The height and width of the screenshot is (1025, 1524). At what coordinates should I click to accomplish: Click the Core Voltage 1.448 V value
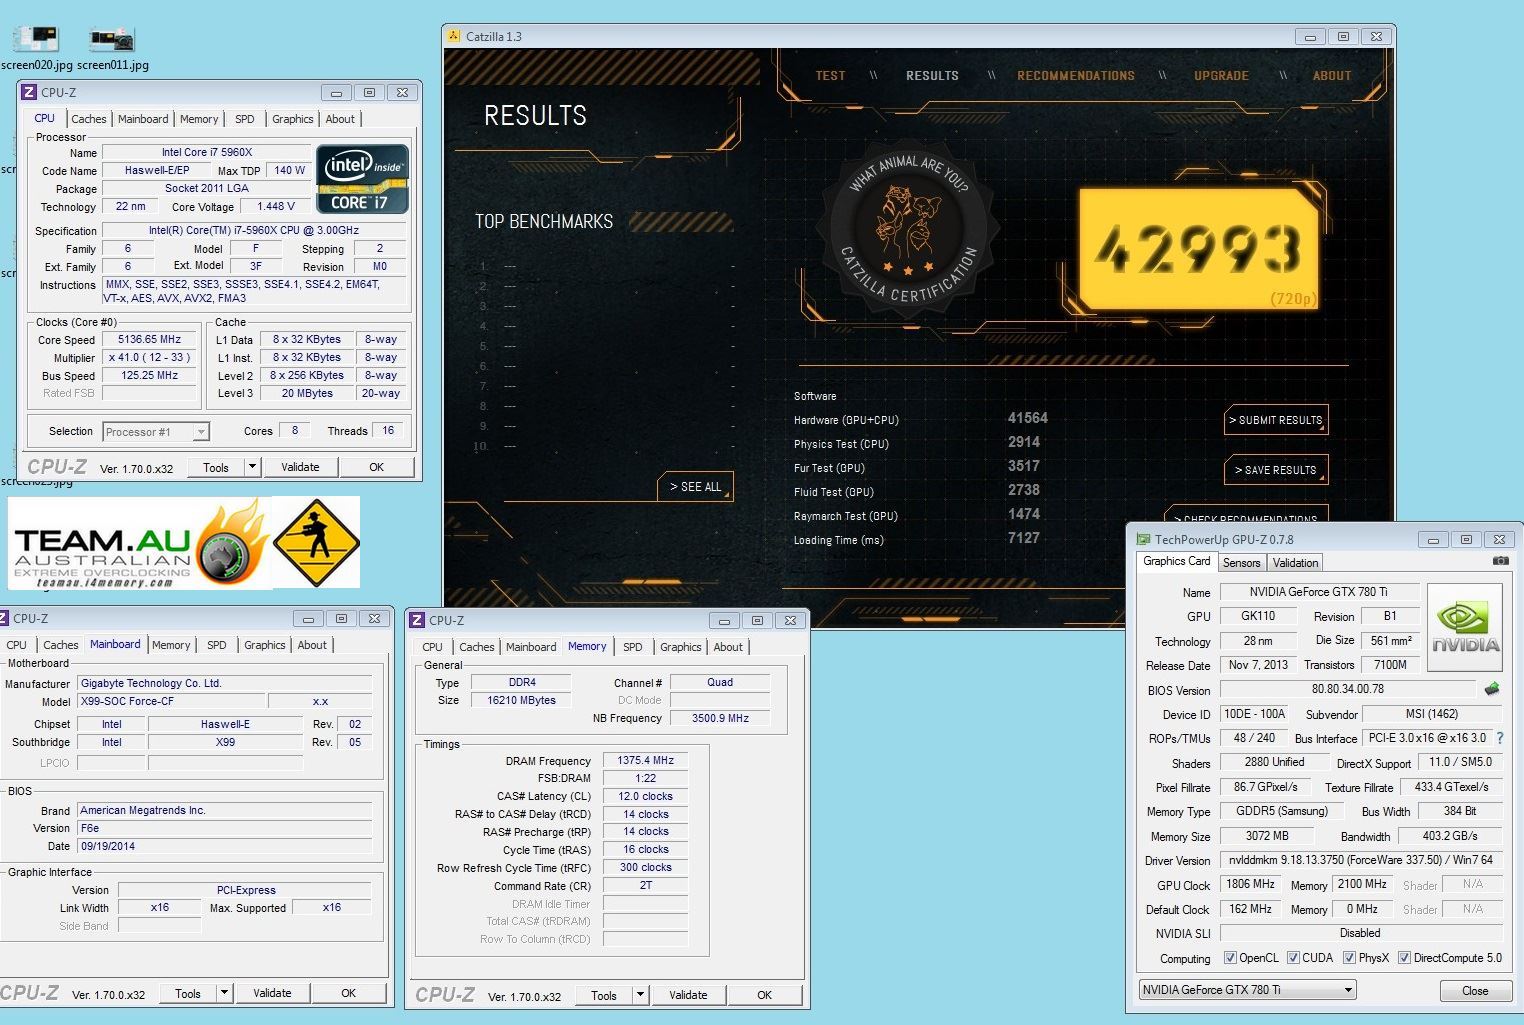276,207
